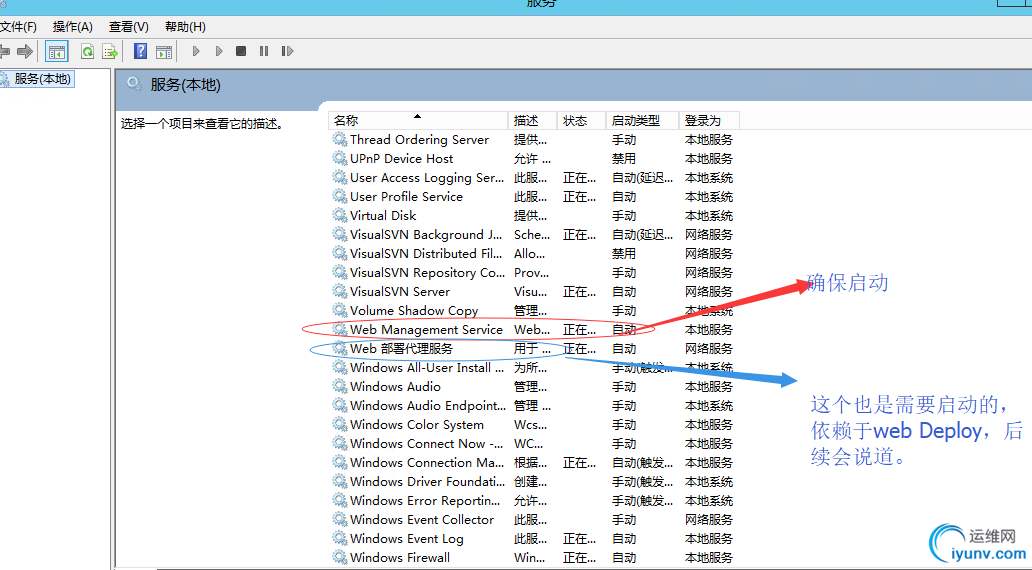Click the sort arrow in the 名称 header
1032x570 pixels.
click(417, 116)
